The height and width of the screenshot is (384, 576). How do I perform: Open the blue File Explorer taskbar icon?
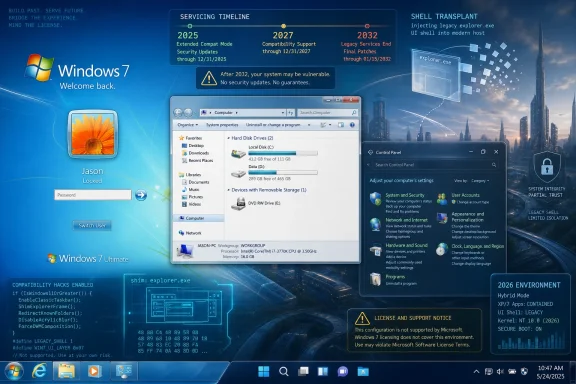tap(363, 372)
